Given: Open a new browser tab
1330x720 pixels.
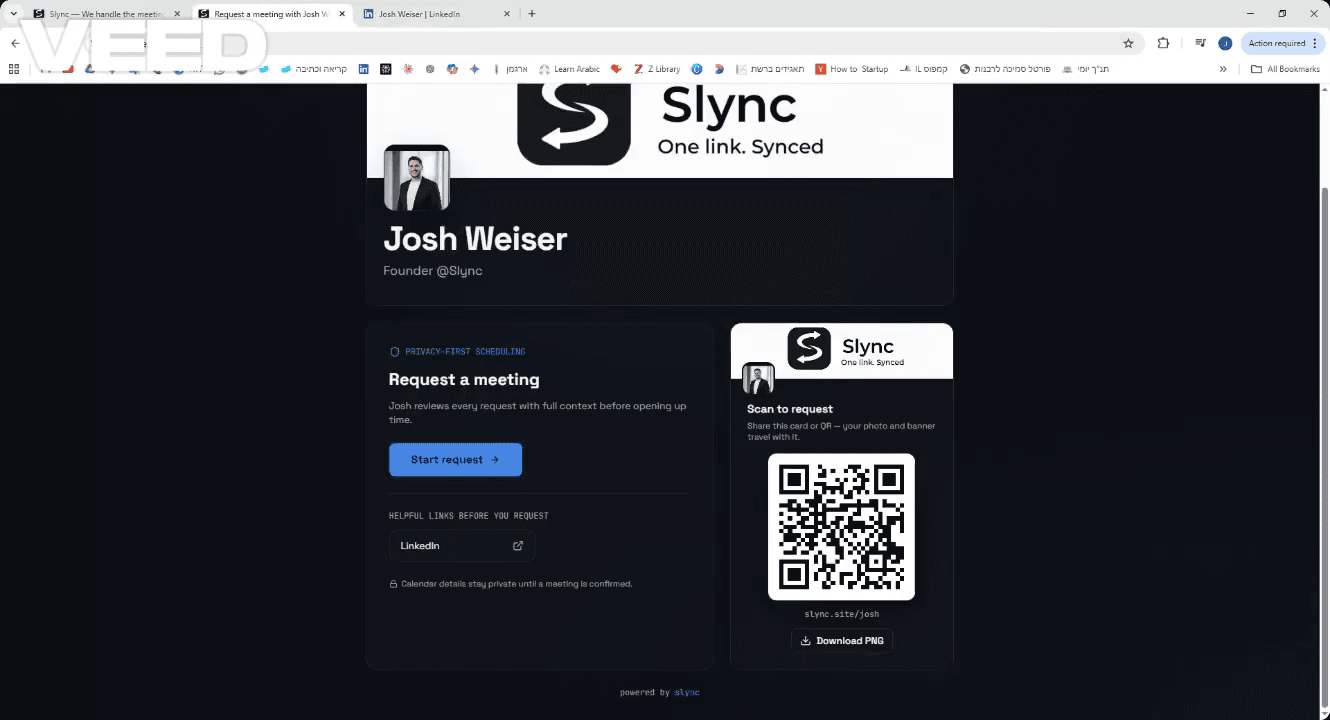Looking at the screenshot, I should [x=532, y=14].
